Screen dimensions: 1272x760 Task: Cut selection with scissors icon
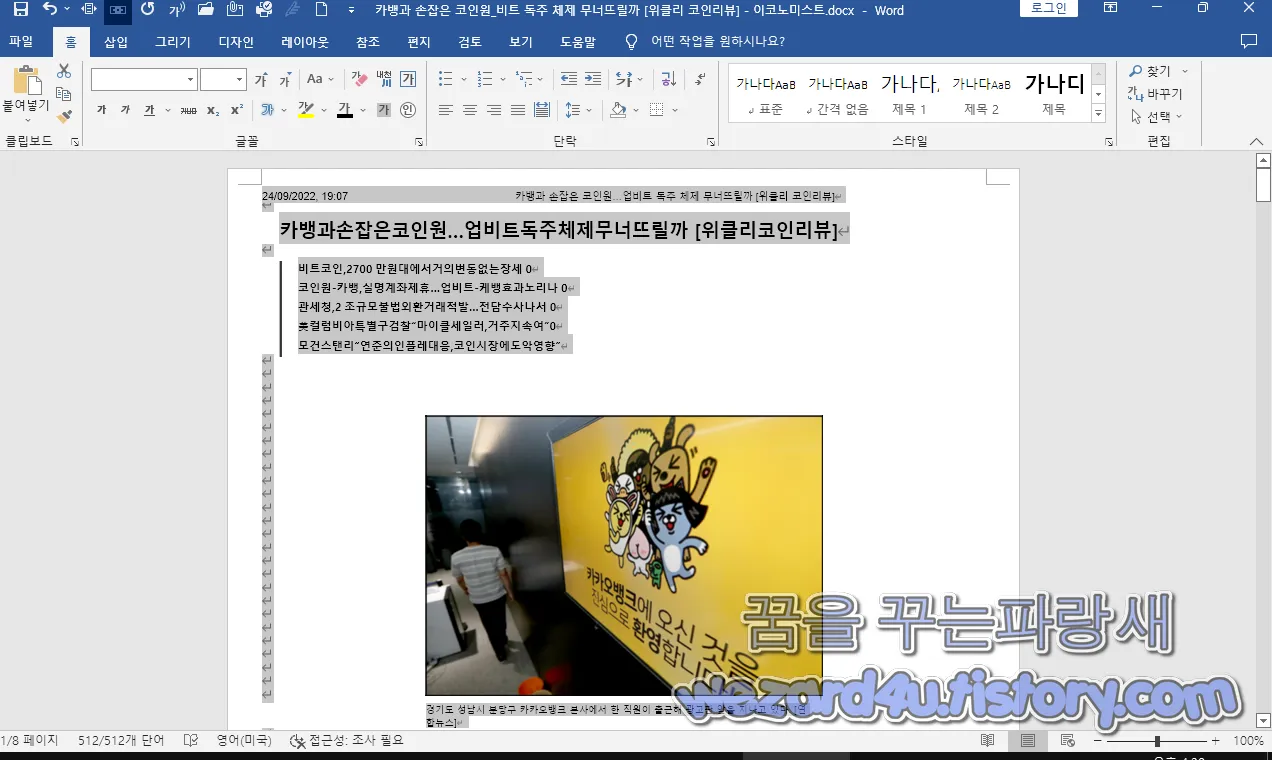64,71
